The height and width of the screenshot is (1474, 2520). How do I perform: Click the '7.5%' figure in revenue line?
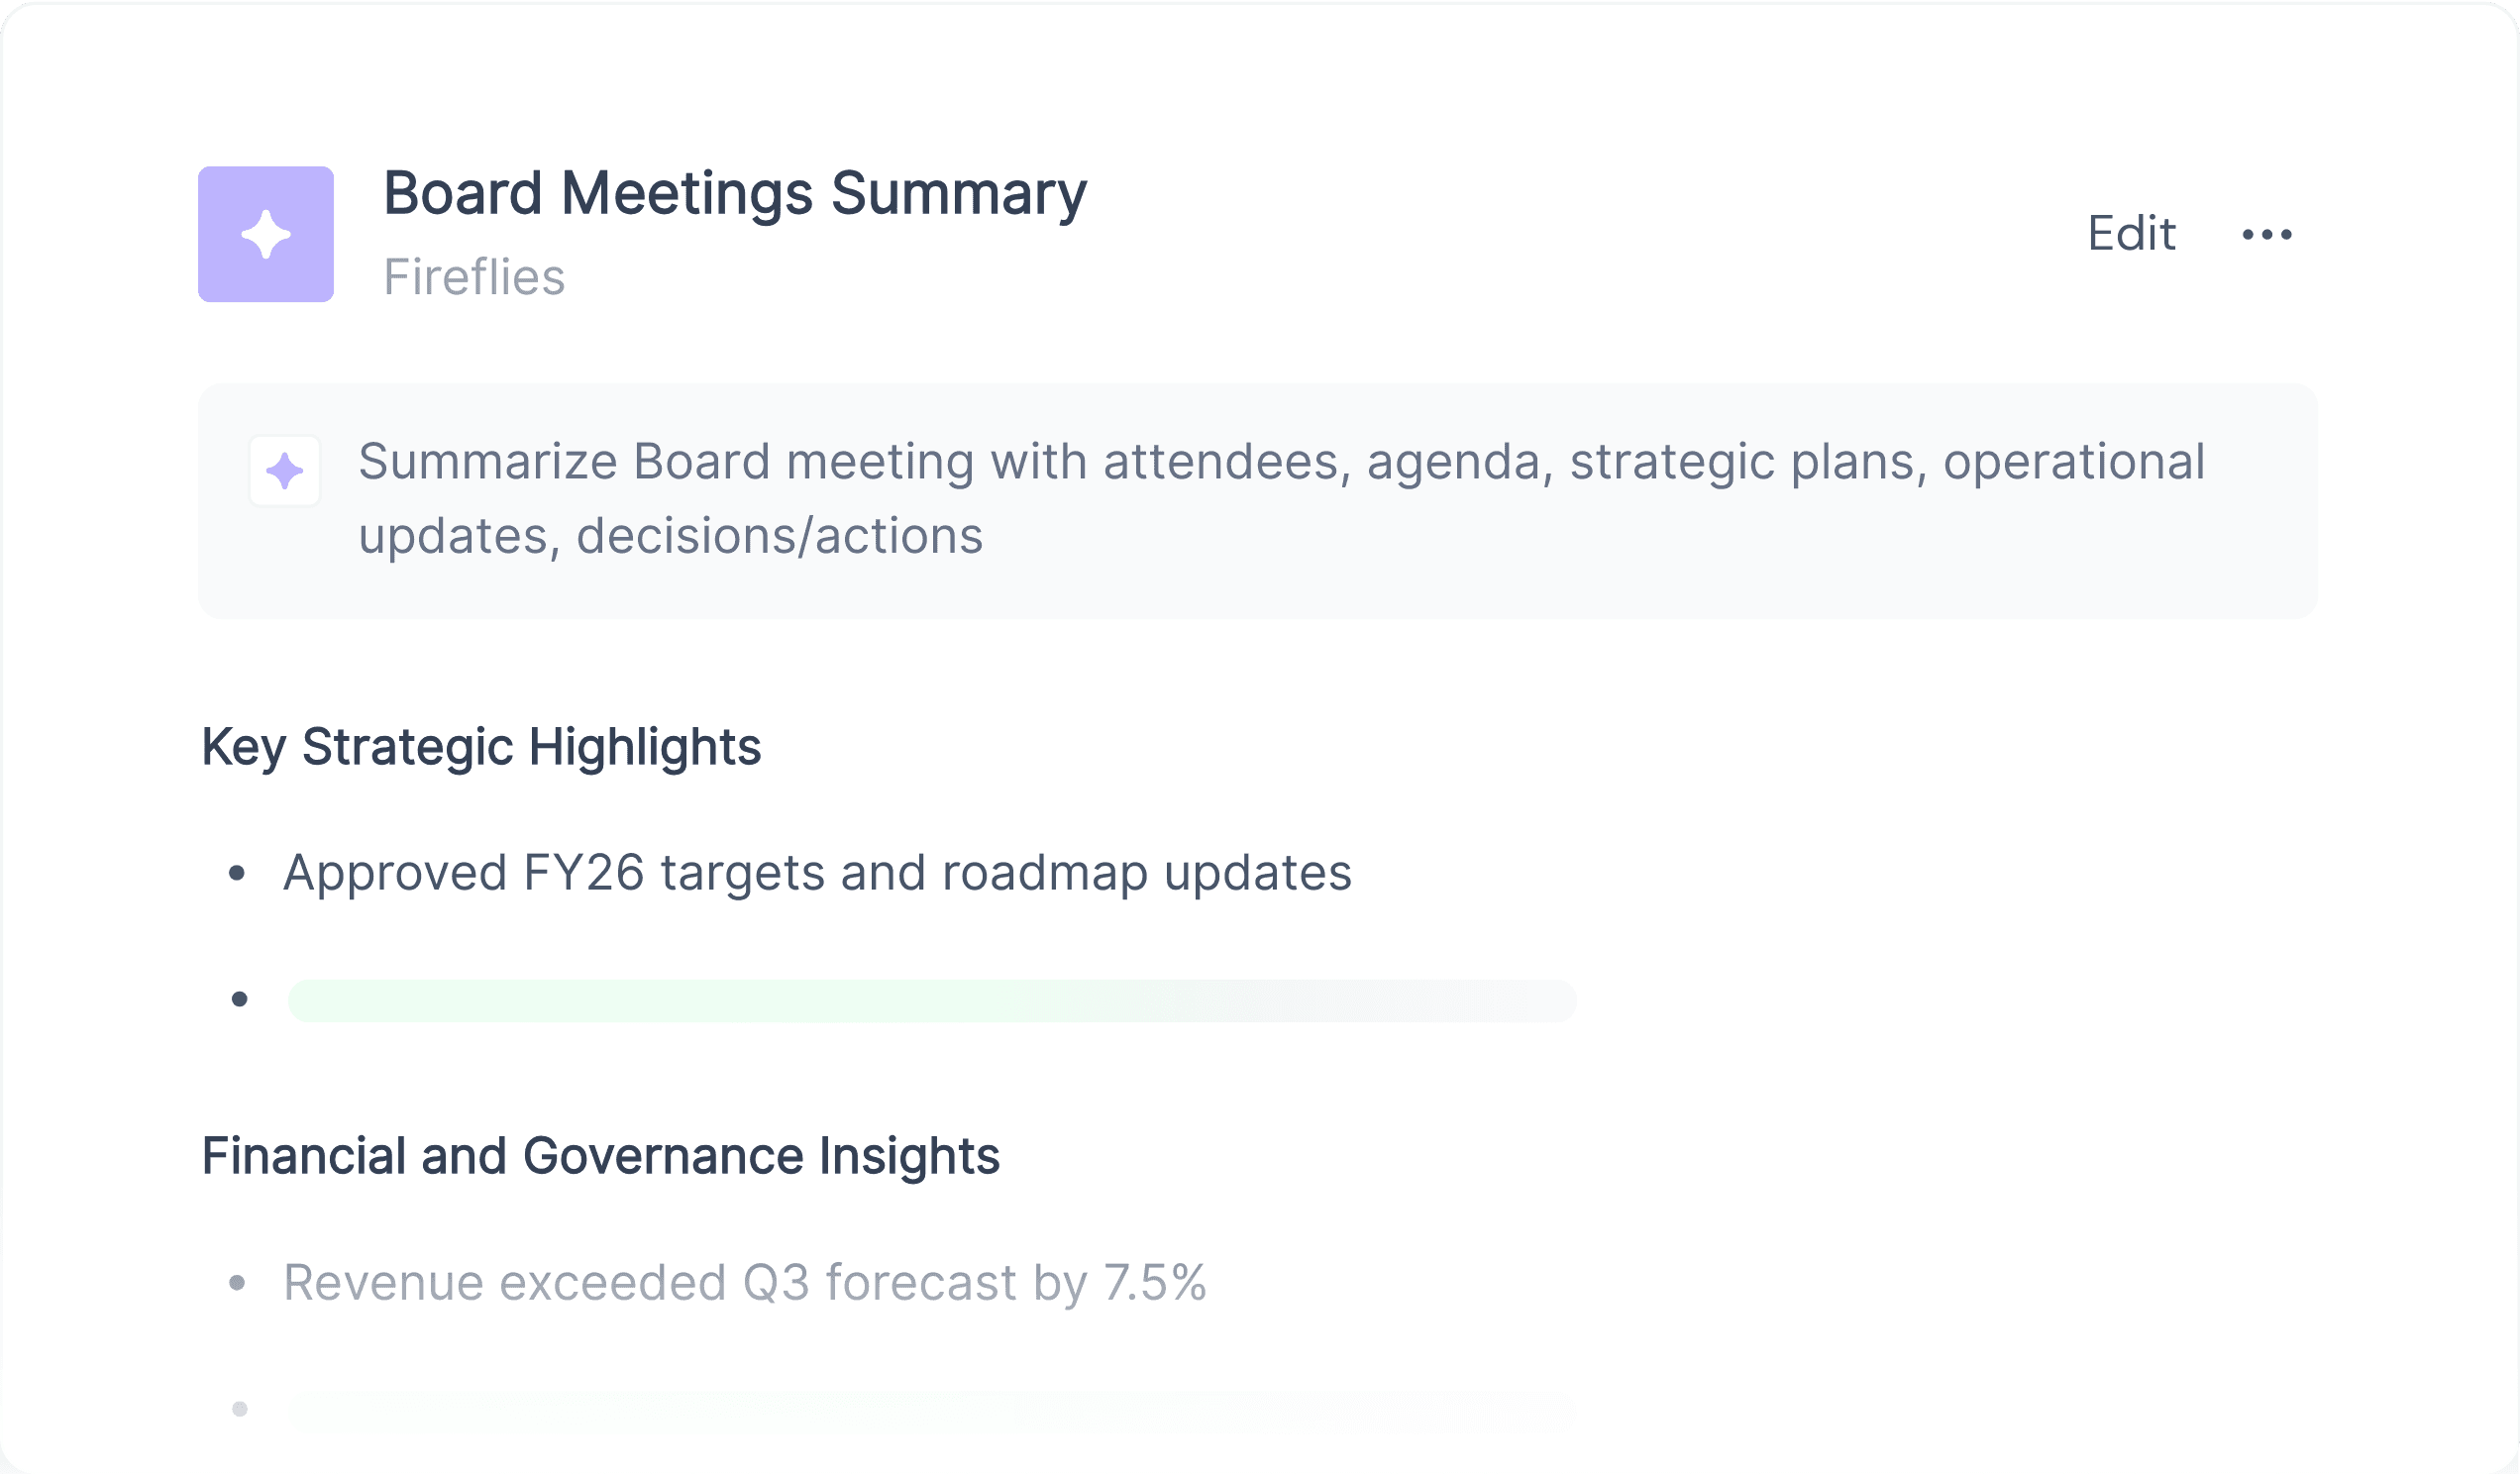pos(1155,1283)
